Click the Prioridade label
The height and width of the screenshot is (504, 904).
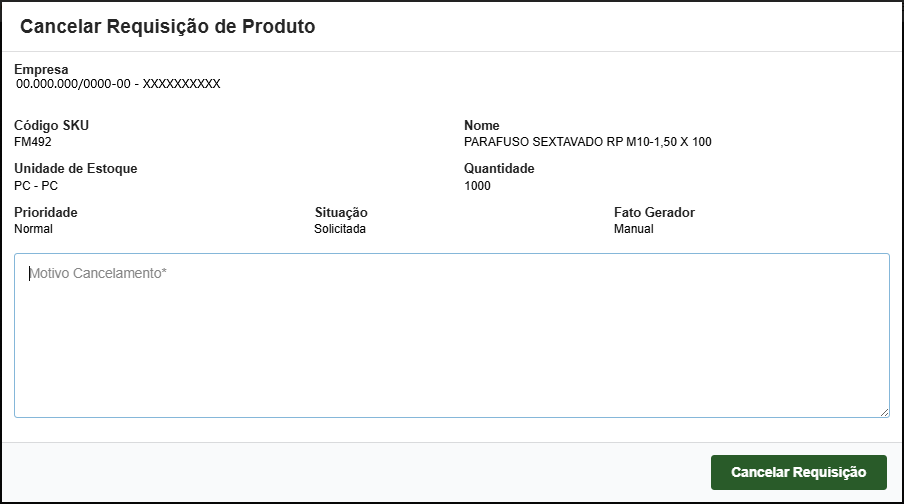click(46, 212)
